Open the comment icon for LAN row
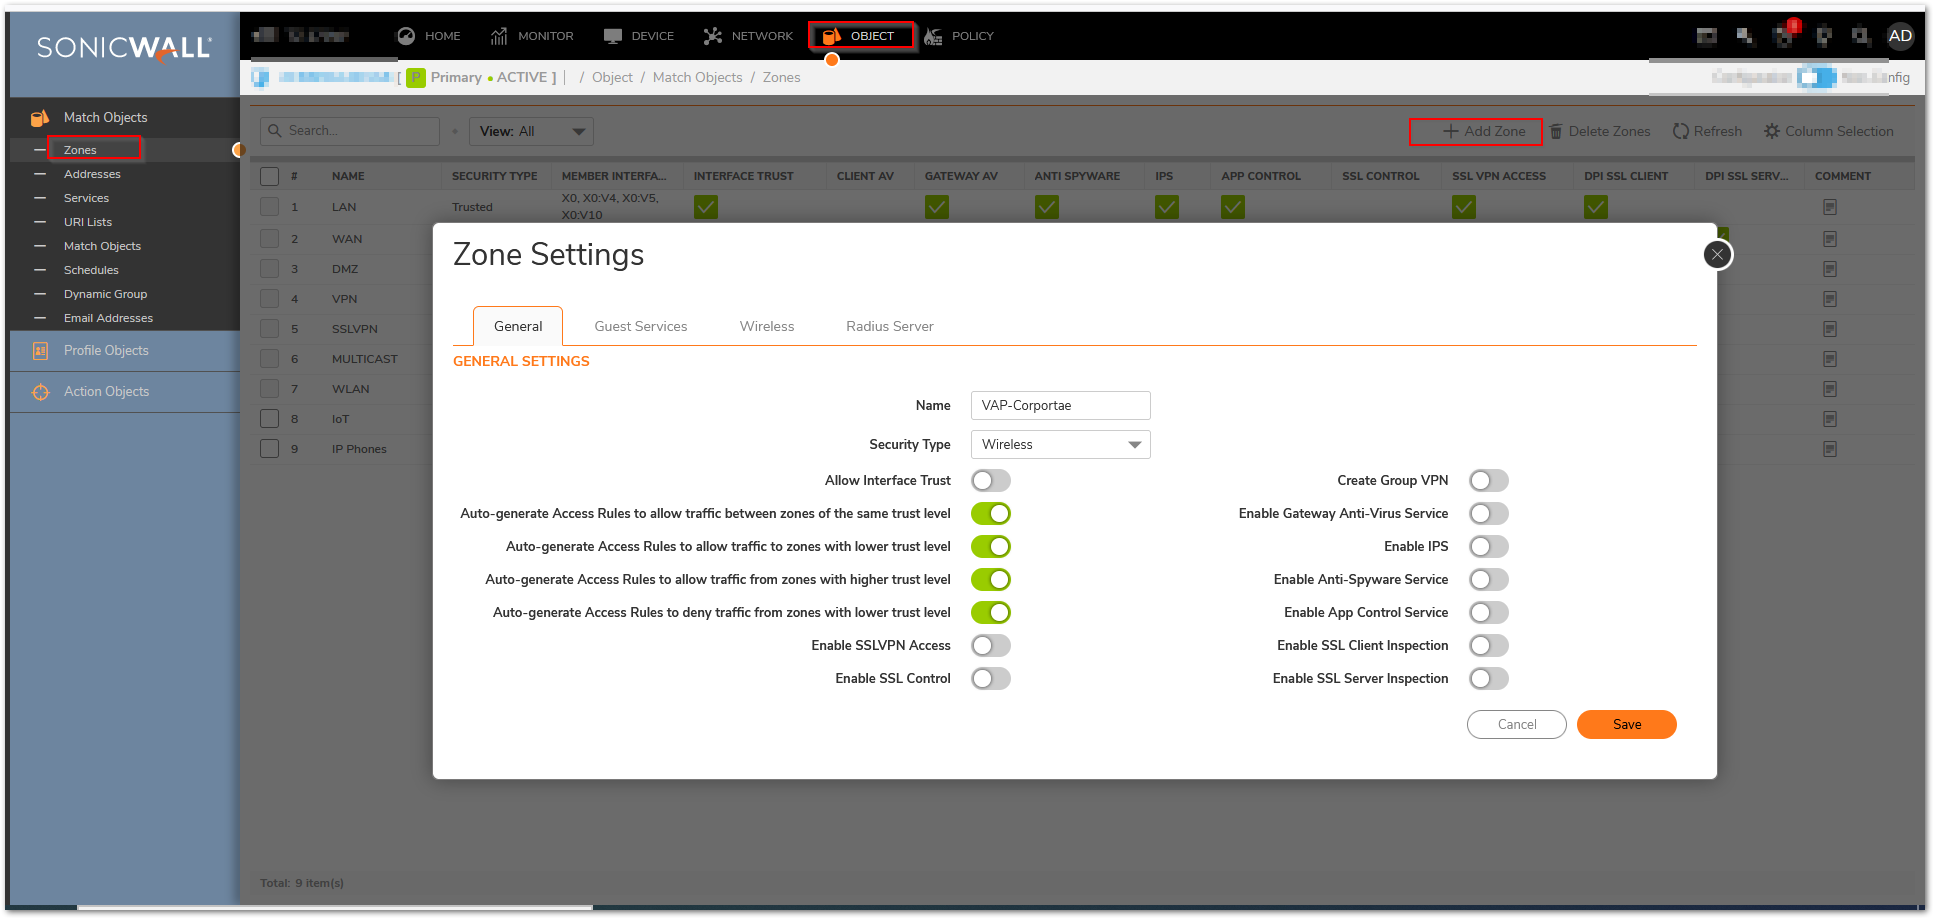Screen dimensions: 1934x919 point(1829,207)
